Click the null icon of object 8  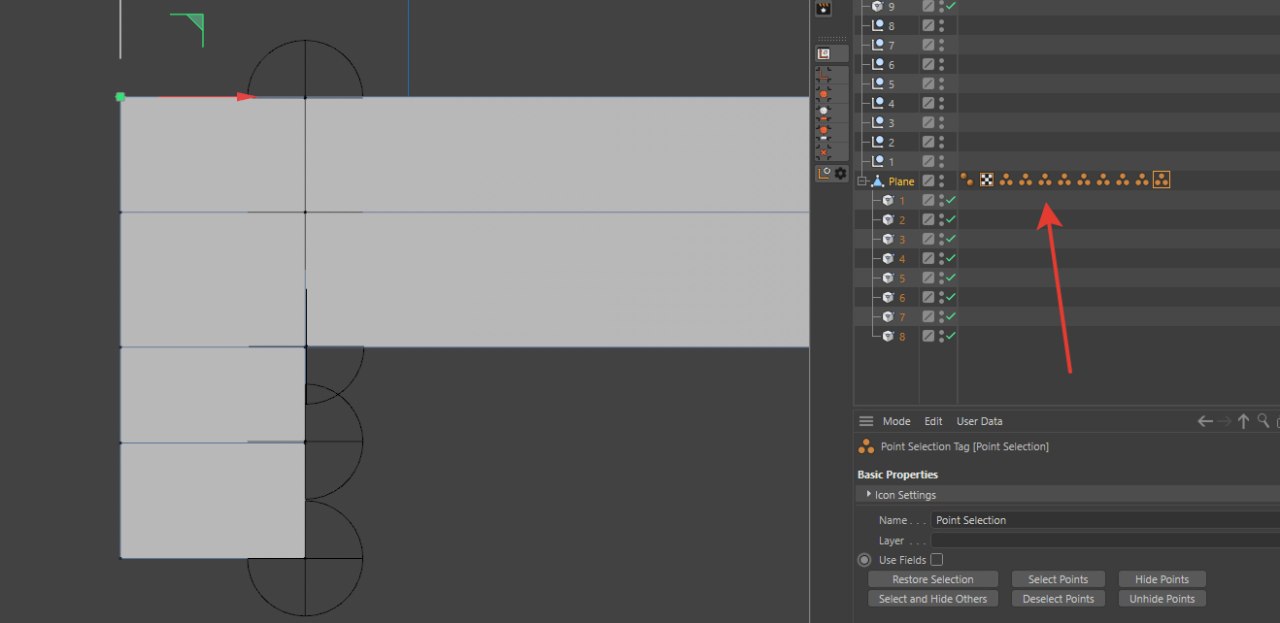pos(878,26)
